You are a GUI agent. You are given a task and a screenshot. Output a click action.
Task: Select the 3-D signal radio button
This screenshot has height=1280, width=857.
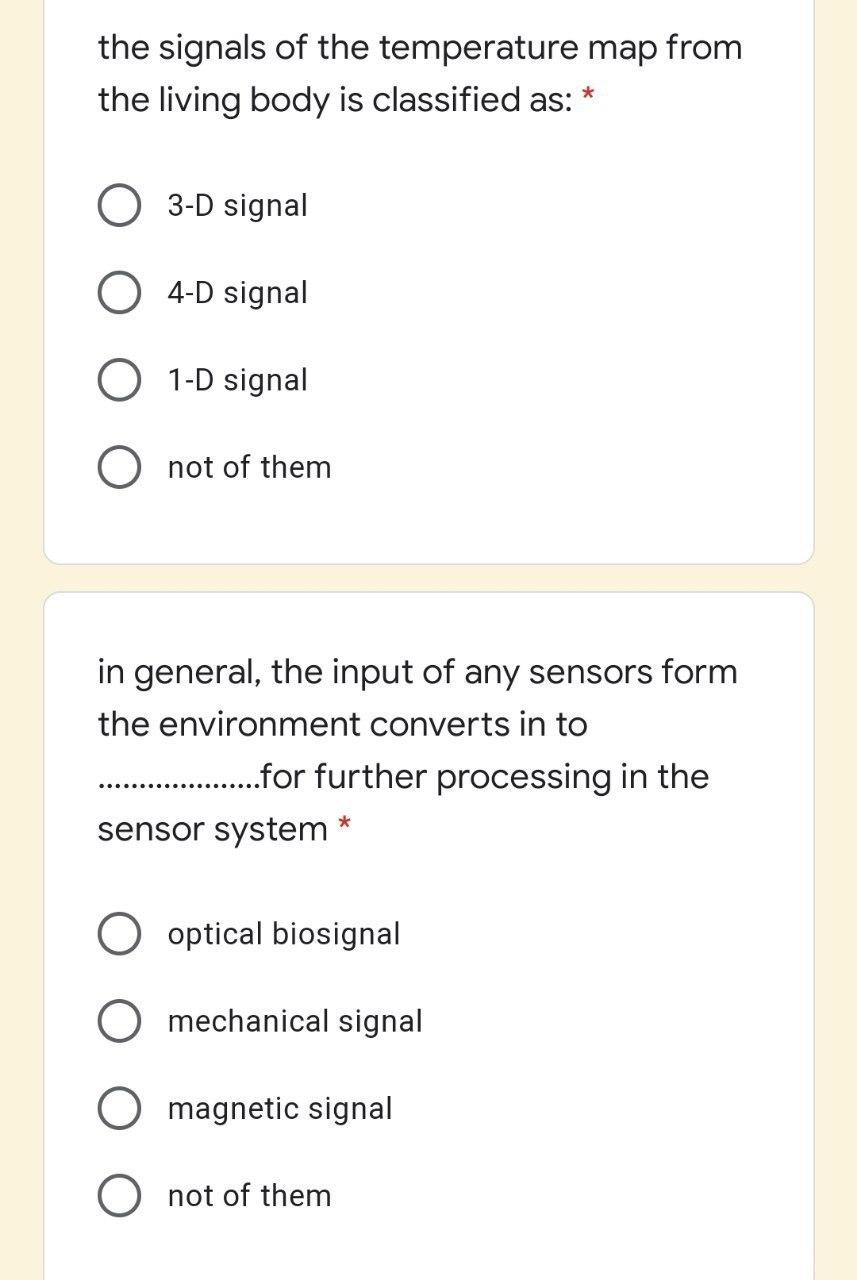click(118, 205)
